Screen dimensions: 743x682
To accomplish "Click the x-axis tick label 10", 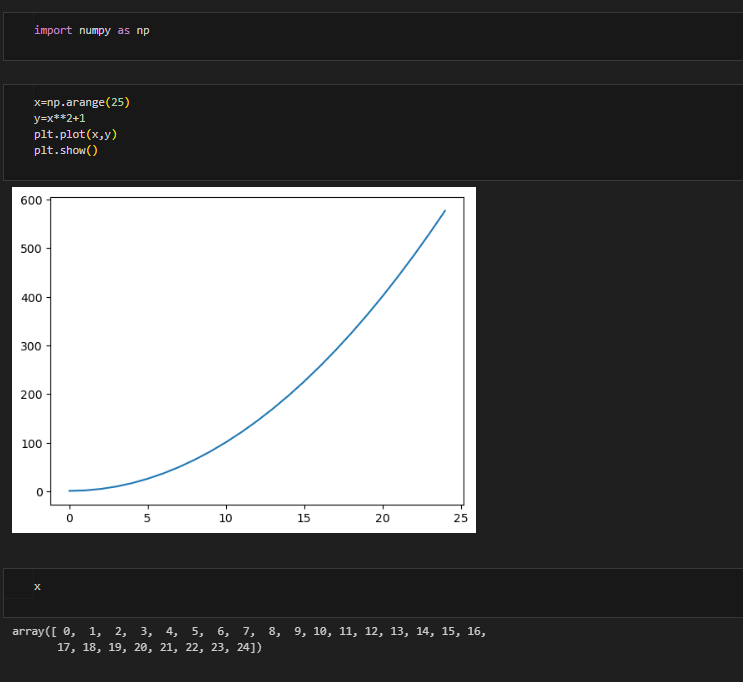I will pyautogui.click(x=226, y=517).
